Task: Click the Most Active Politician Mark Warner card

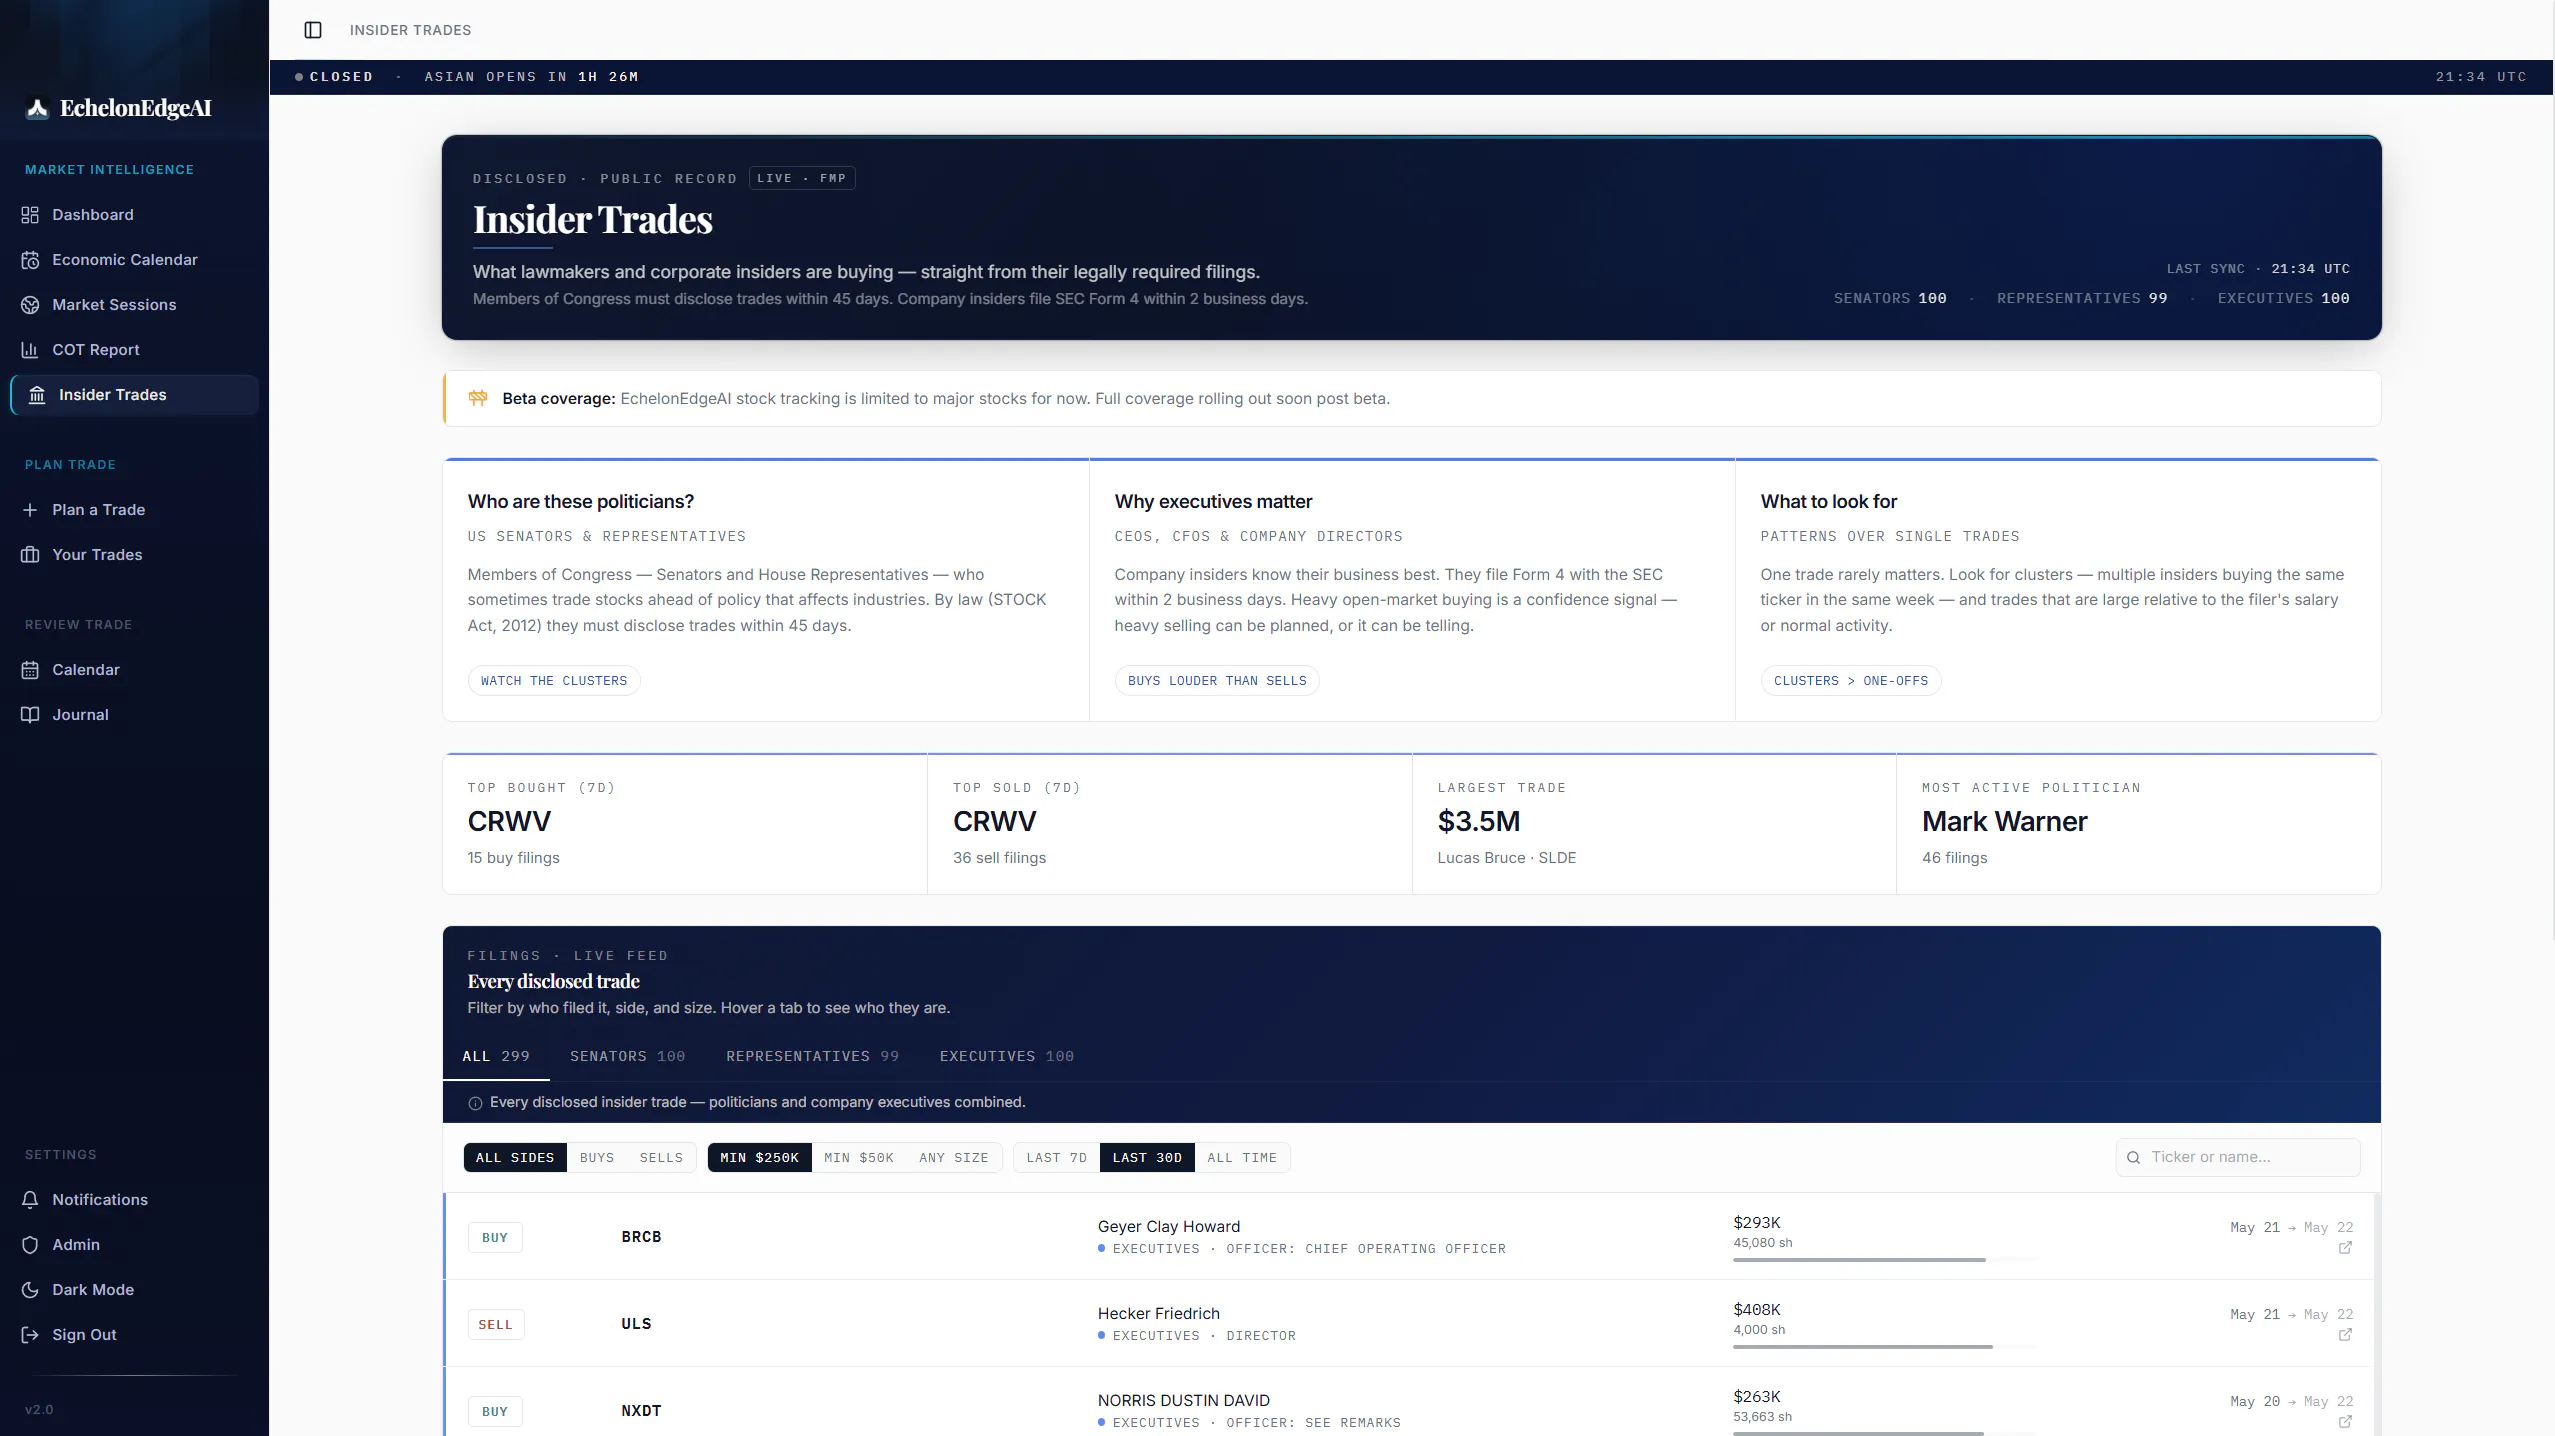Action: [x=2139, y=824]
